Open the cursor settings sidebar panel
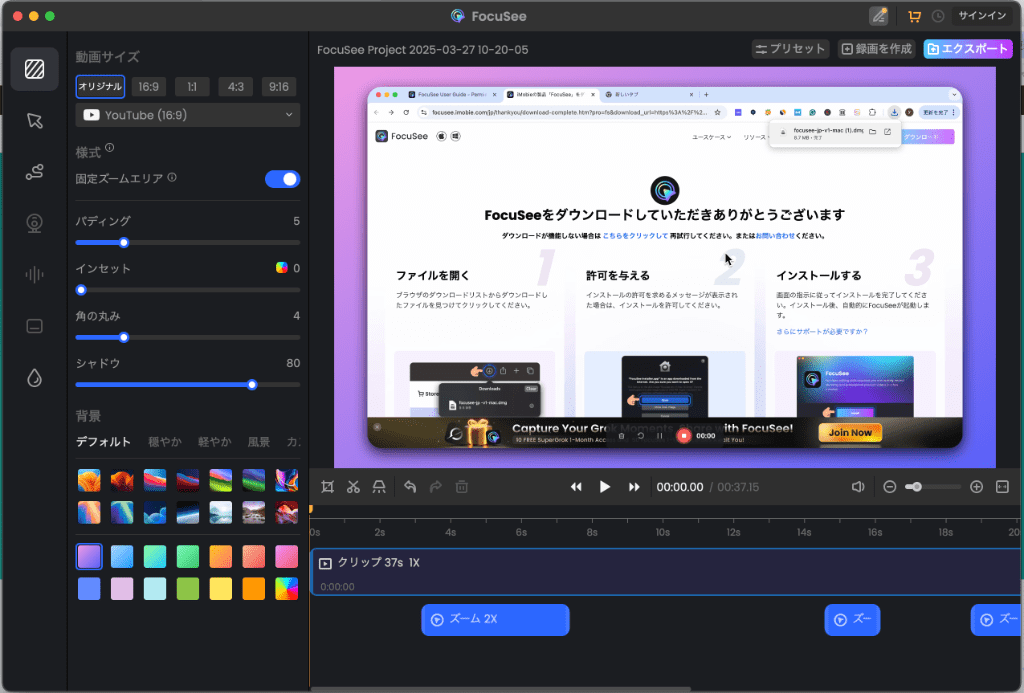 pyautogui.click(x=35, y=121)
